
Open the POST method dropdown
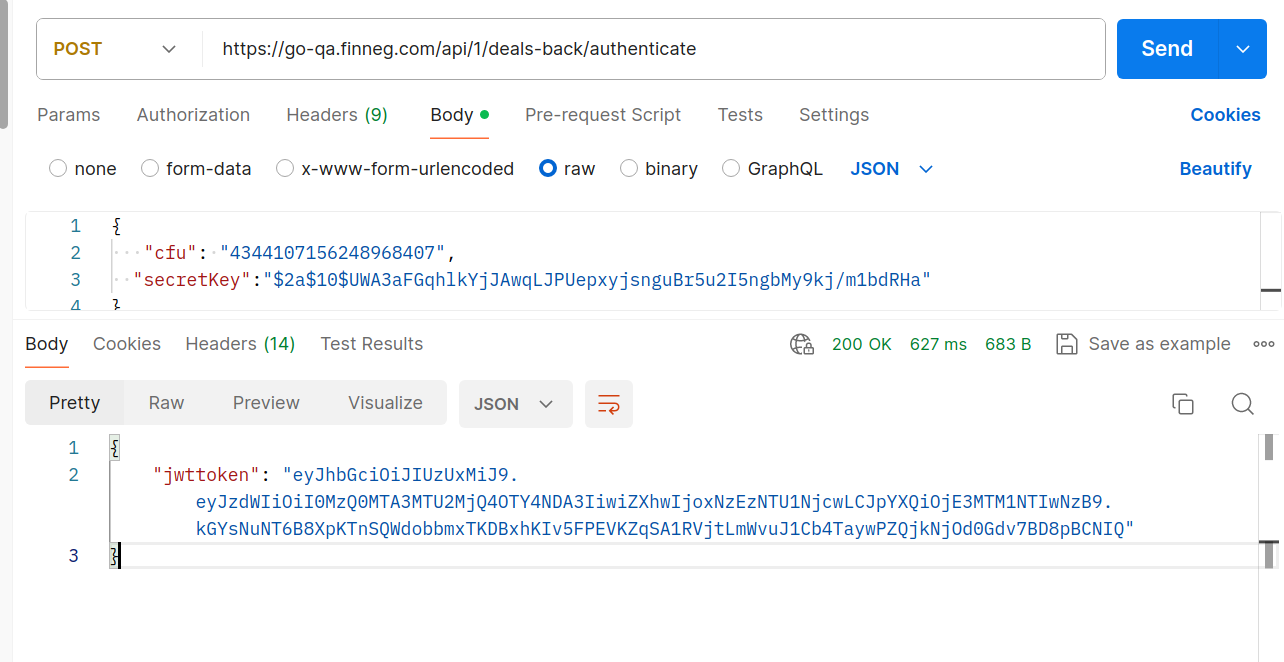[x=115, y=49]
